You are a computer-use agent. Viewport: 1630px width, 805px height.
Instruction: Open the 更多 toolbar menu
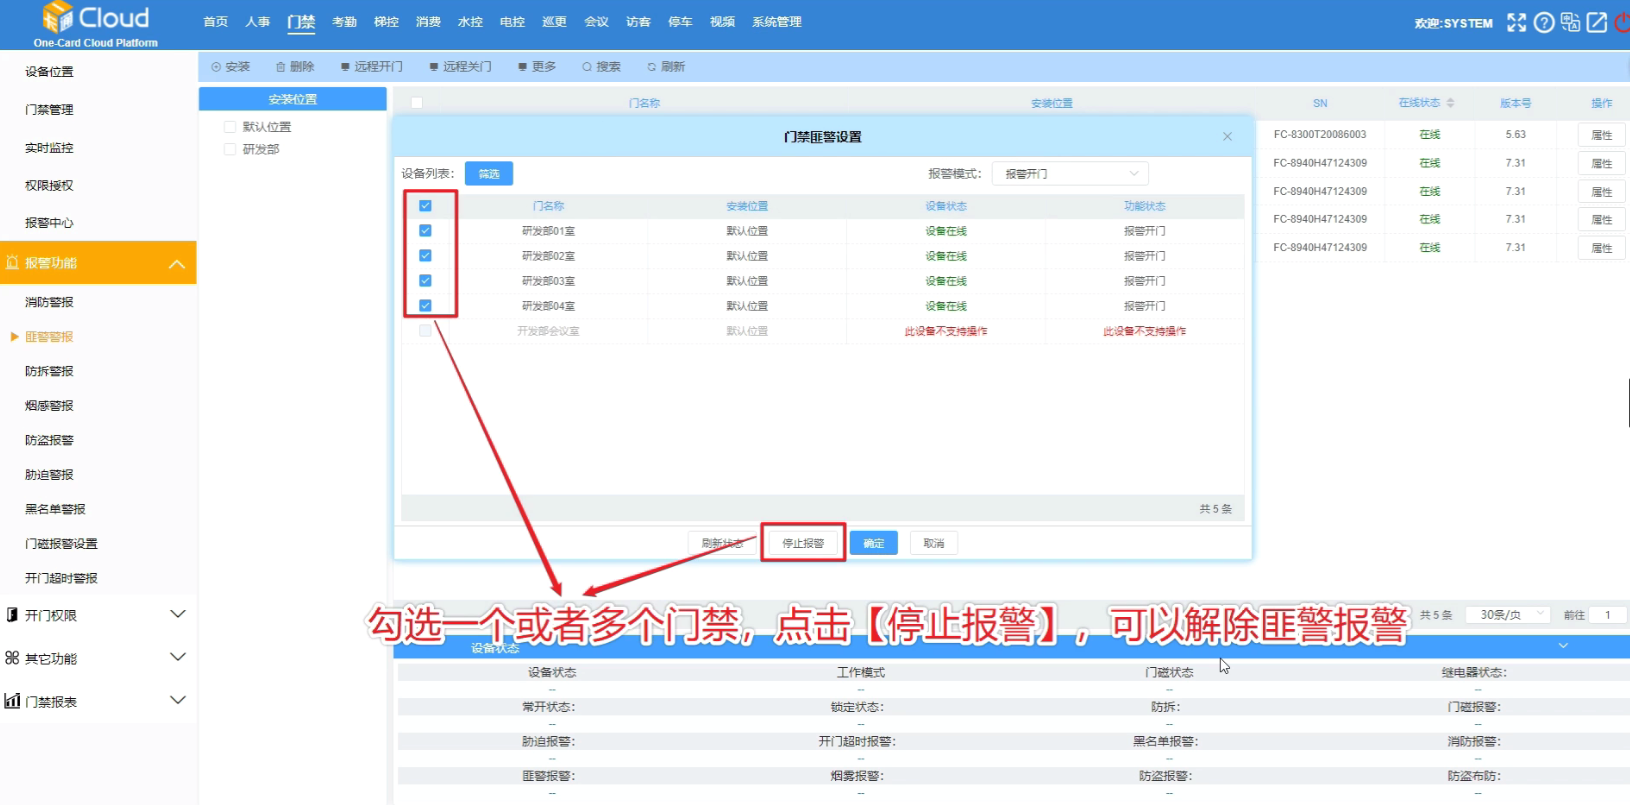pyautogui.click(x=537, y=67)
